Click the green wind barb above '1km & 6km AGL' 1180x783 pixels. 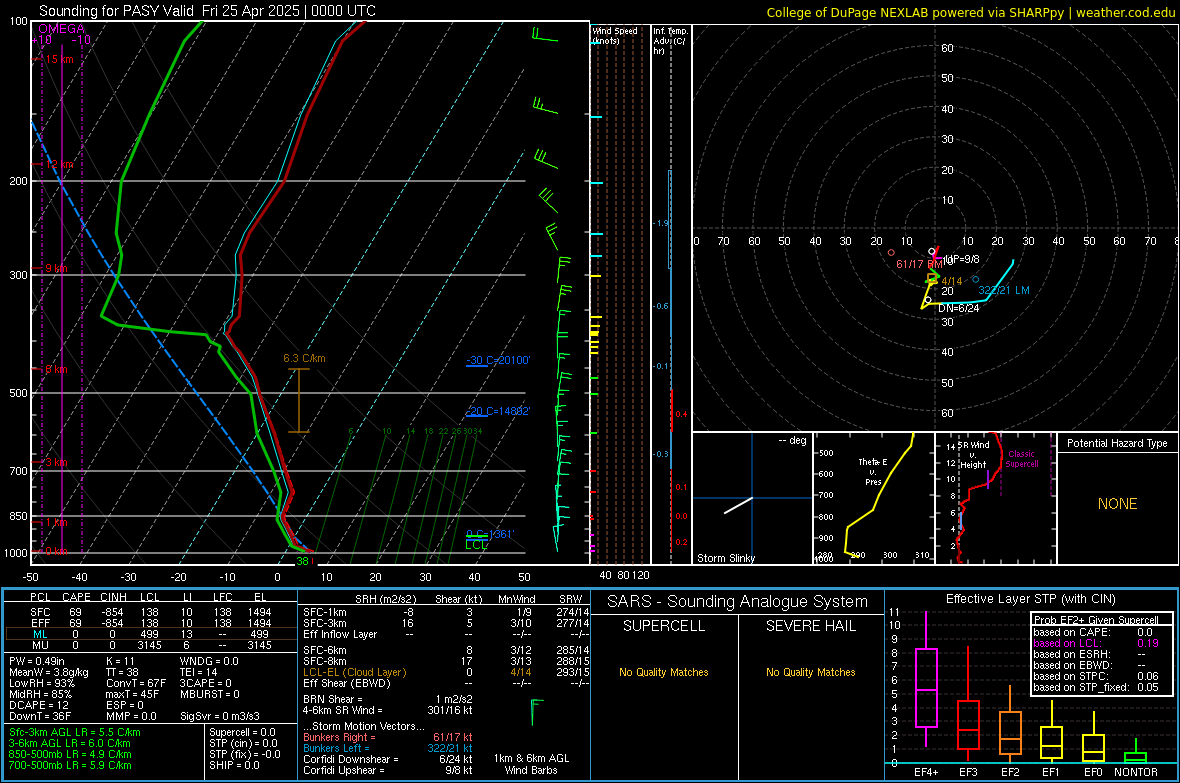point(536,711)
